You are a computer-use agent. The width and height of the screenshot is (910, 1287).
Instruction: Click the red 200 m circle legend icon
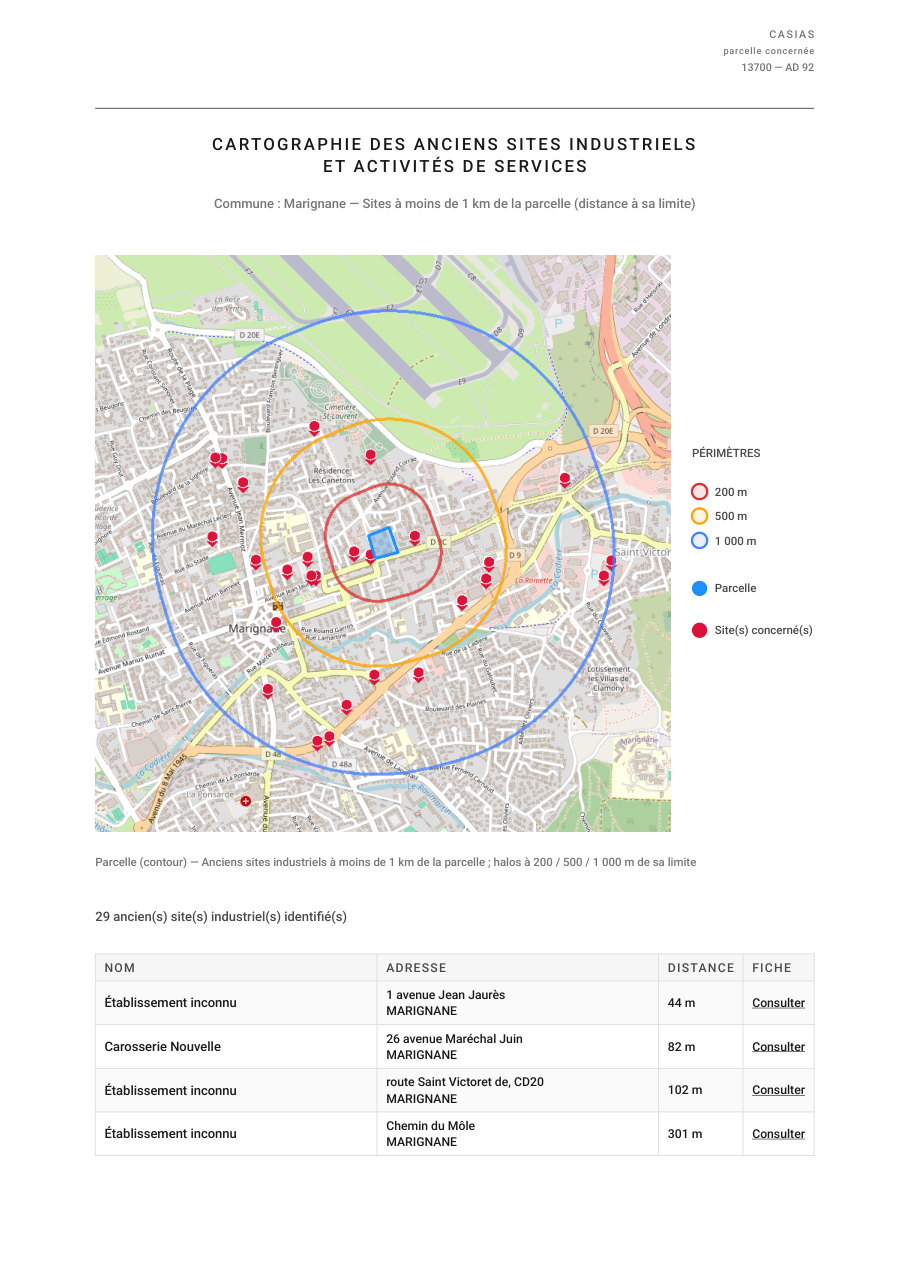[x=700, y=492]
